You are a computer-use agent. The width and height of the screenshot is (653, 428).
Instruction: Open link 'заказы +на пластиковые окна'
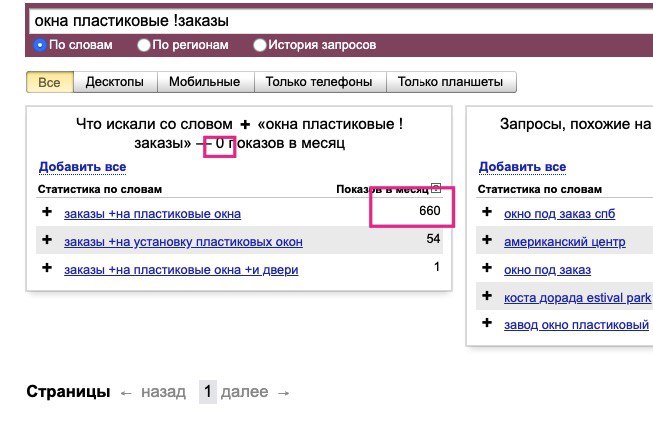coord(152,214)
